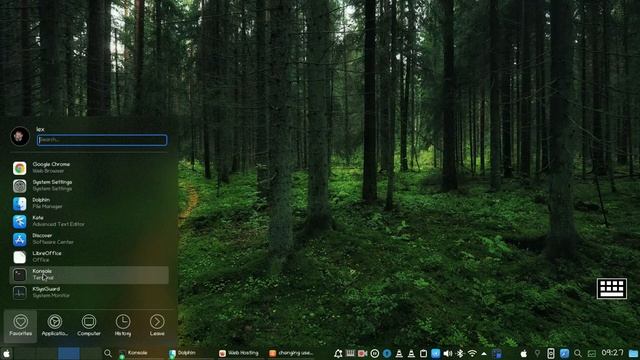Open the blue folder icon beside the clock

(633, 353)
